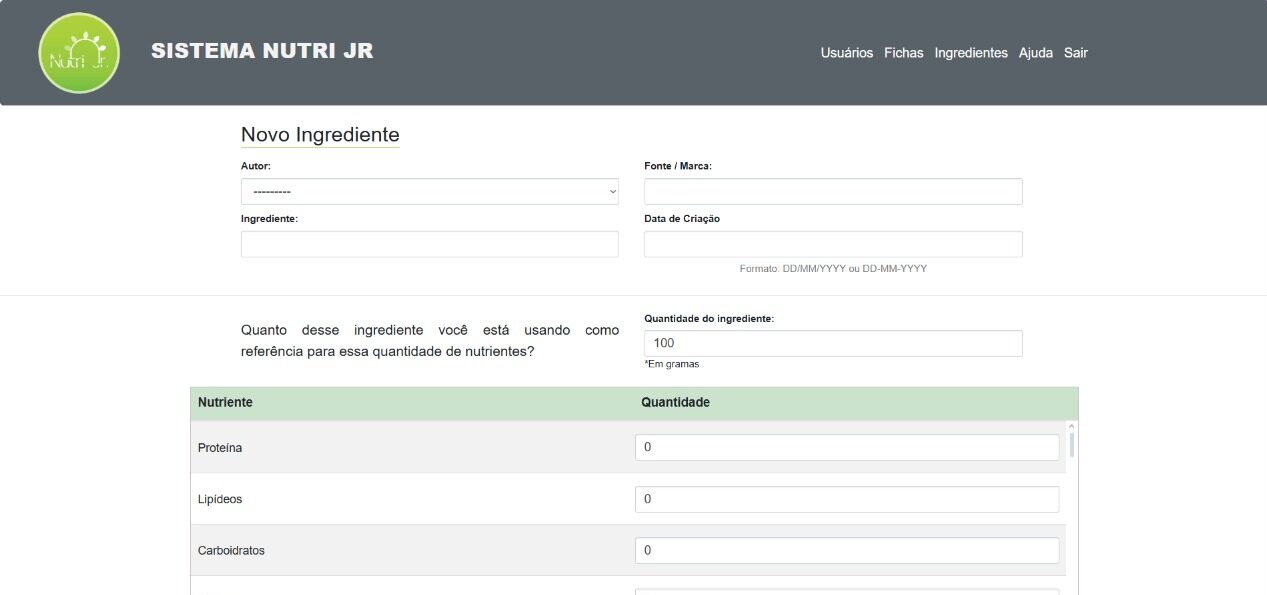Click the Lipídeos quantity input

[846, 499]
